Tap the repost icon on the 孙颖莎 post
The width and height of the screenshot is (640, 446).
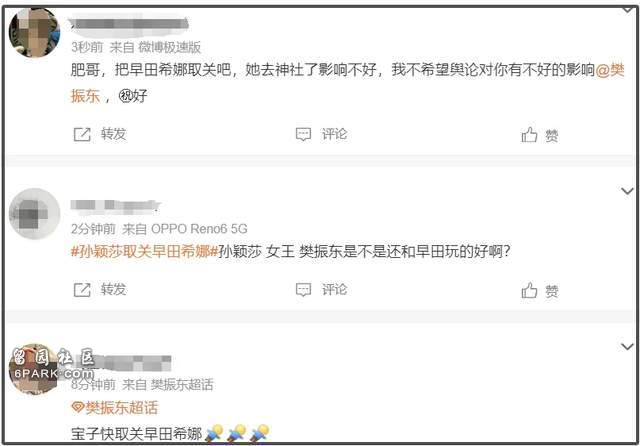[x=82, y=290]
